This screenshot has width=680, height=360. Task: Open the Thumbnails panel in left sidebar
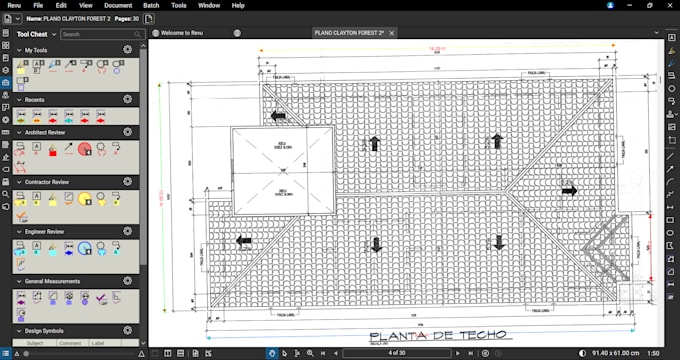click(x=6, y=46)
